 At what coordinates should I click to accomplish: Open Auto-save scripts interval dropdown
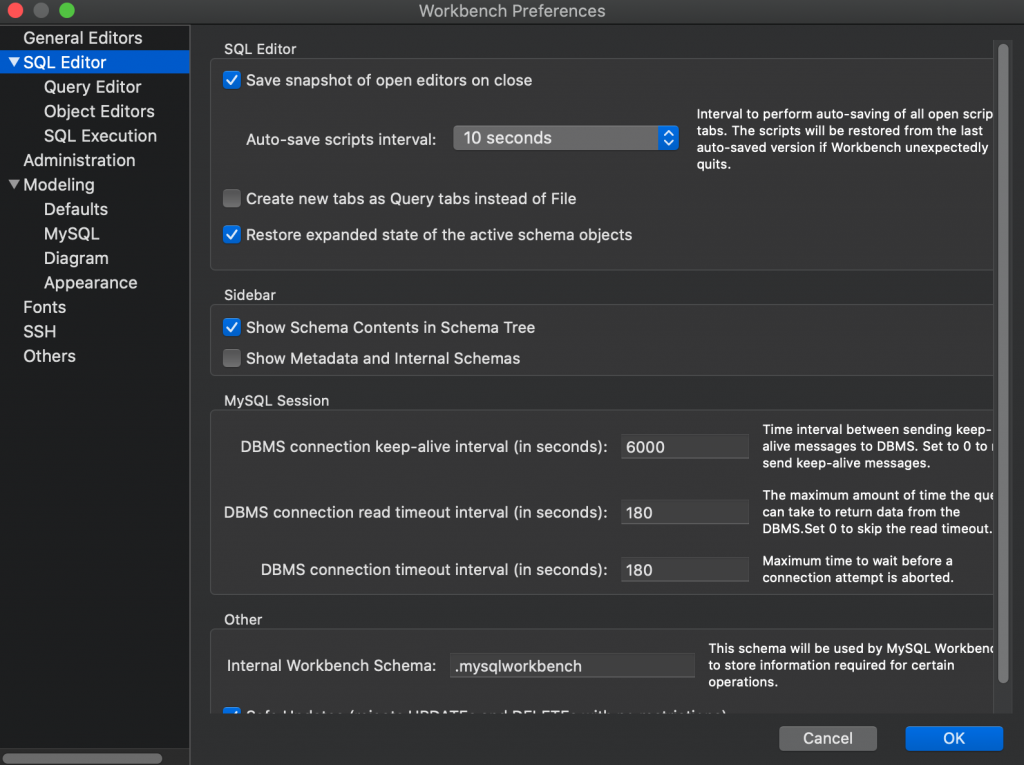click(566, 138)
